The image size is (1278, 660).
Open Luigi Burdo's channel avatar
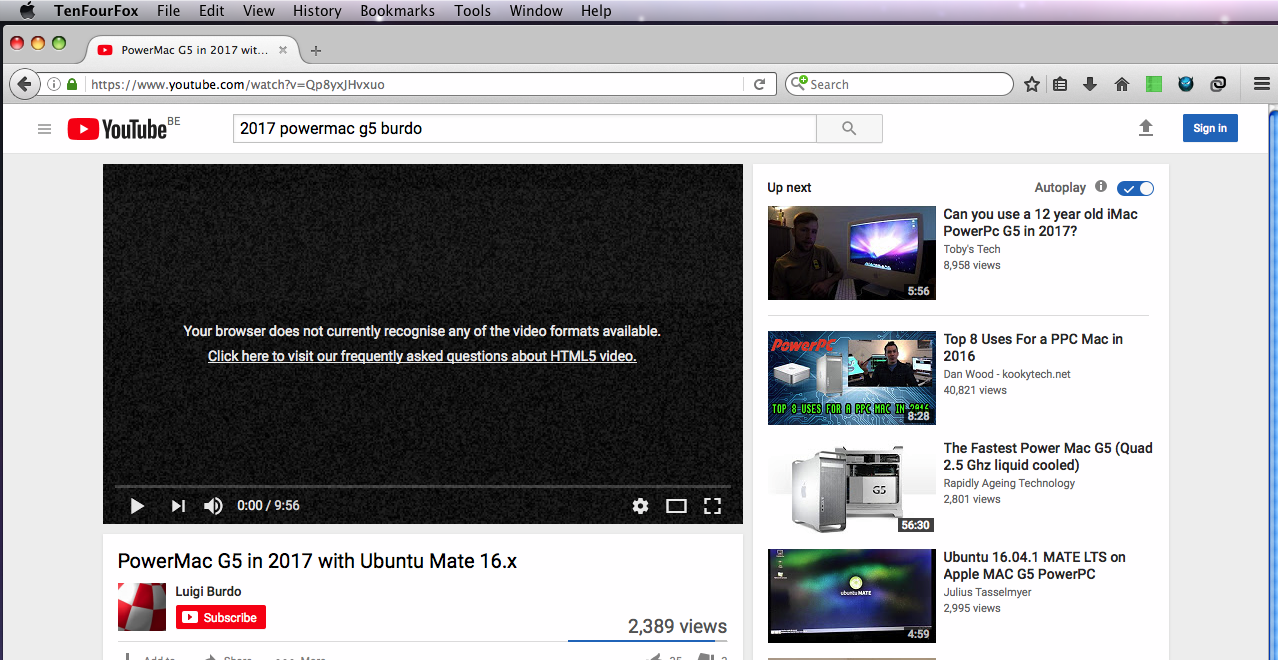click(x=142, y=607)
